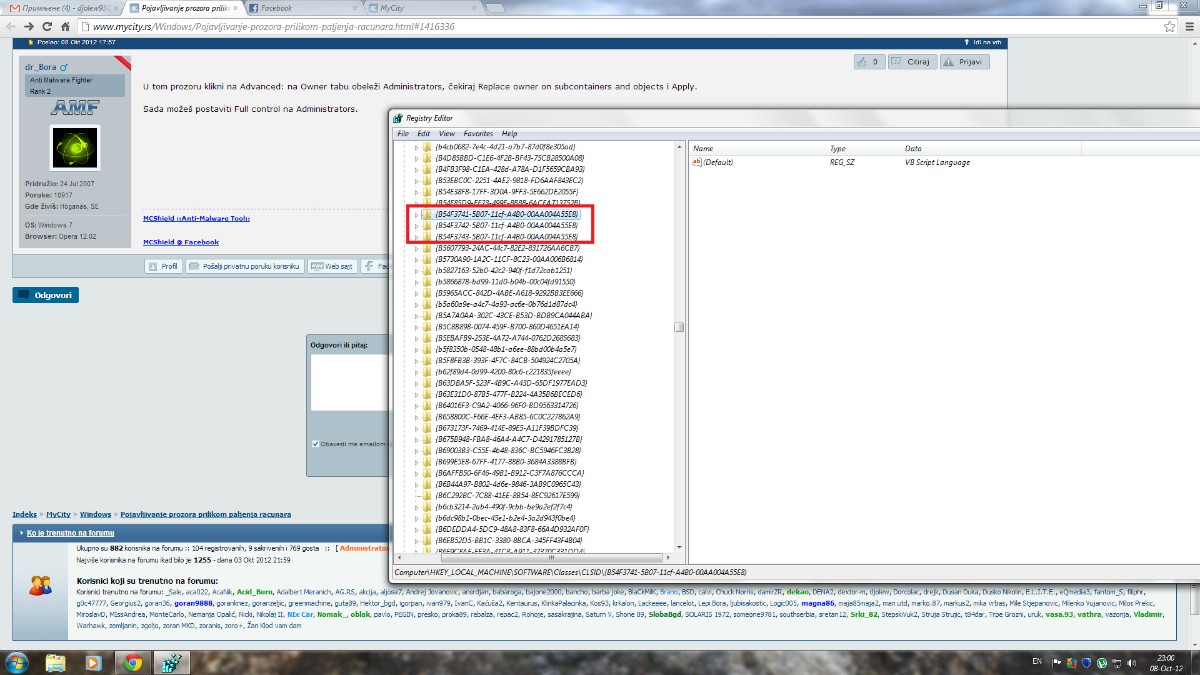
Task: Expand the {B5607793-24AC-44c7-82E2-831726AA6CB7} key
Action: click(x=416, y=247)
